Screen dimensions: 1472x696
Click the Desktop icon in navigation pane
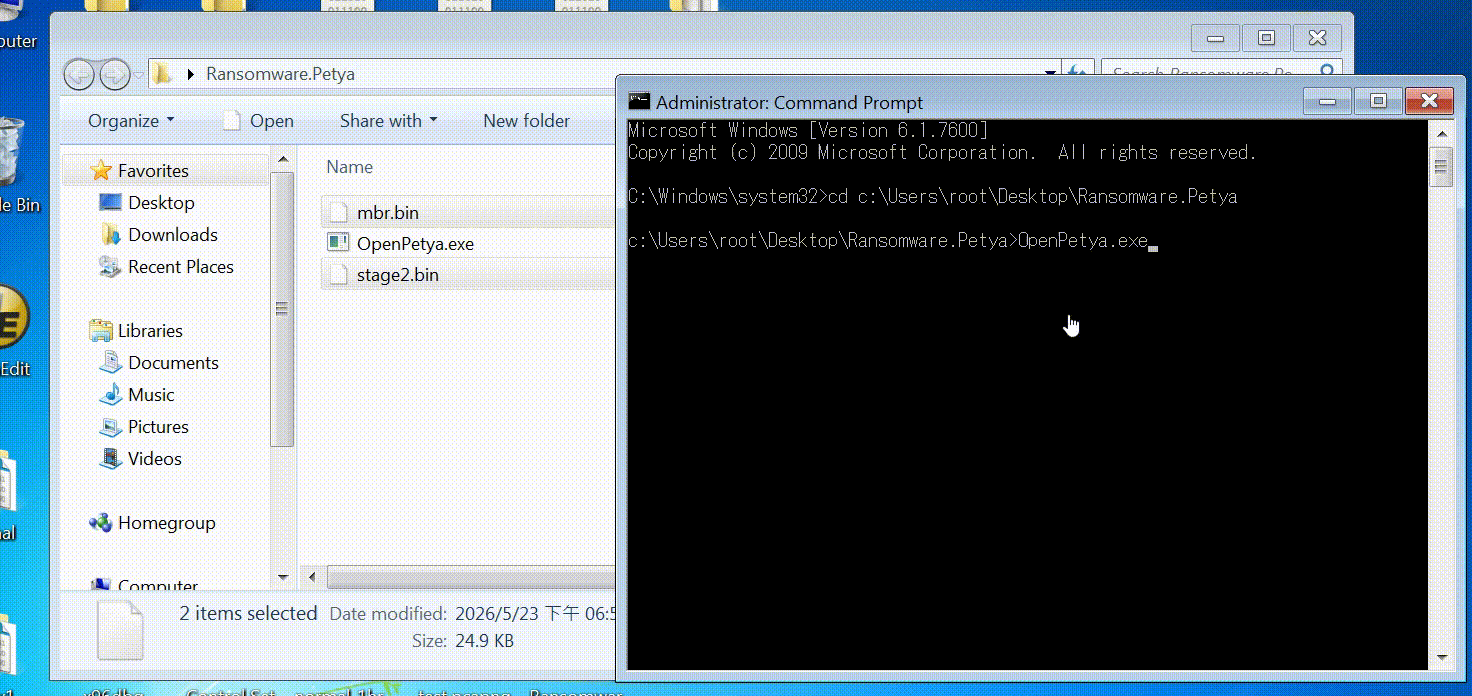[x=111, y=203]
